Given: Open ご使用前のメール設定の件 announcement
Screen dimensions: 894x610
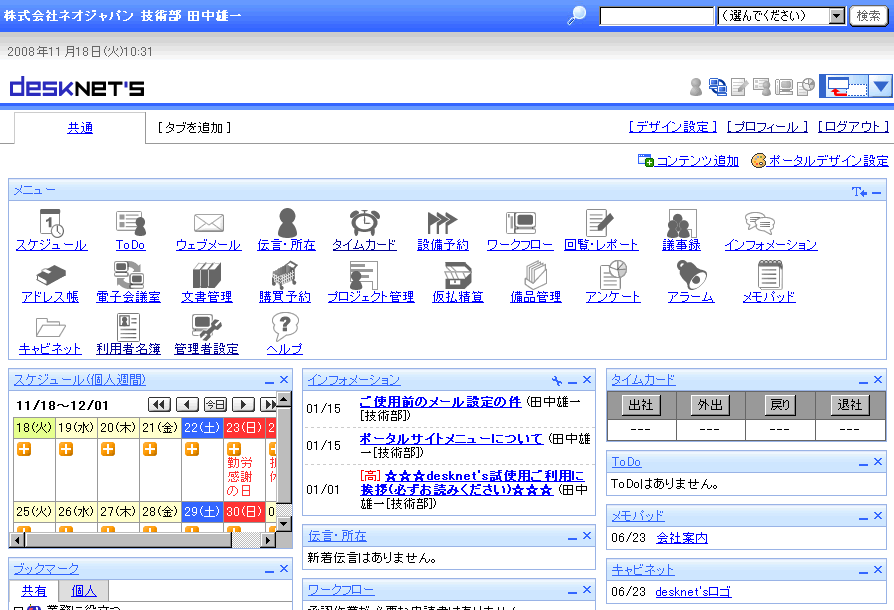Looking at the screenshot, I should click(x=440, y=402).
